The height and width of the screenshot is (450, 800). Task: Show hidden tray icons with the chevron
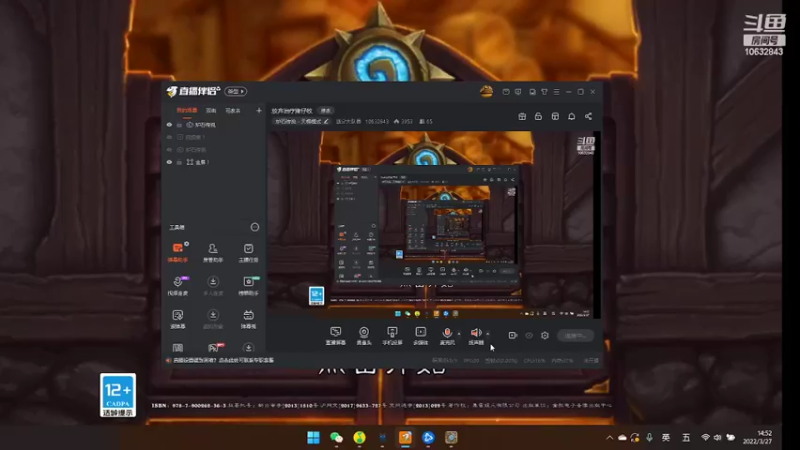pyautogui.click(x=609, y=438)
